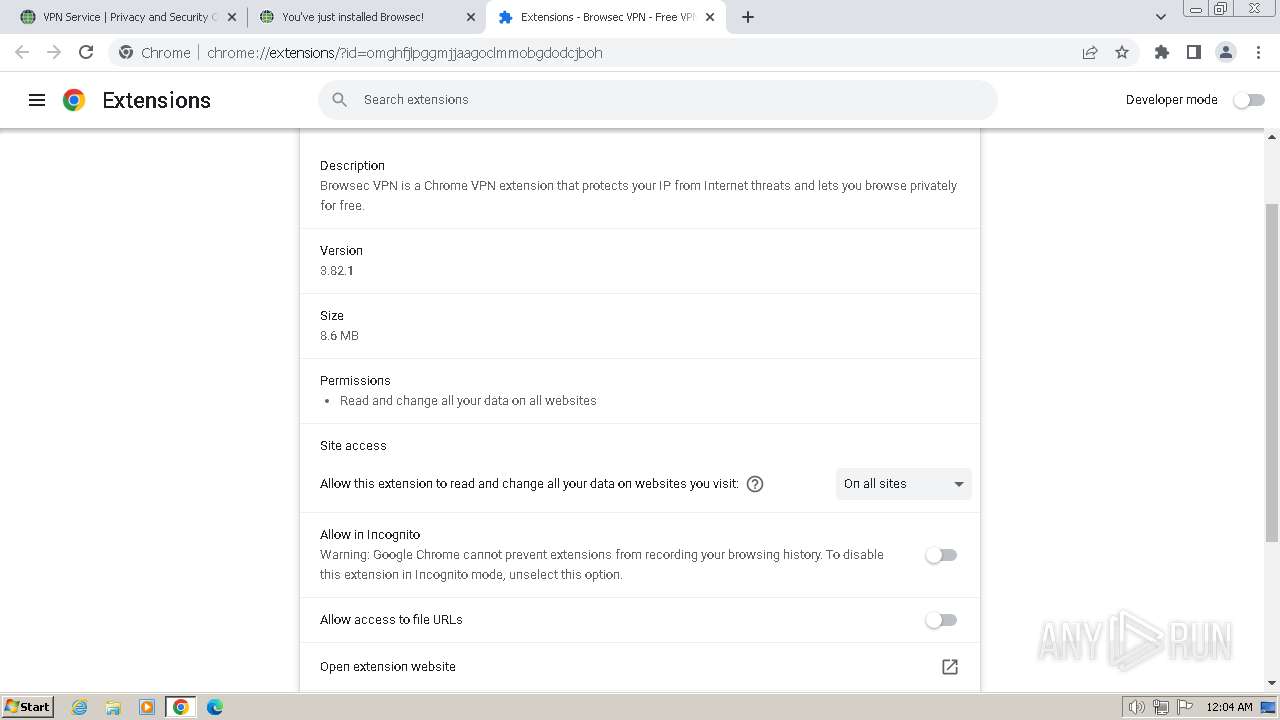Screen dimensions: 1280x720
Task: Close the You've just installed Browsec tab
Action: click(x=471, y=17)
